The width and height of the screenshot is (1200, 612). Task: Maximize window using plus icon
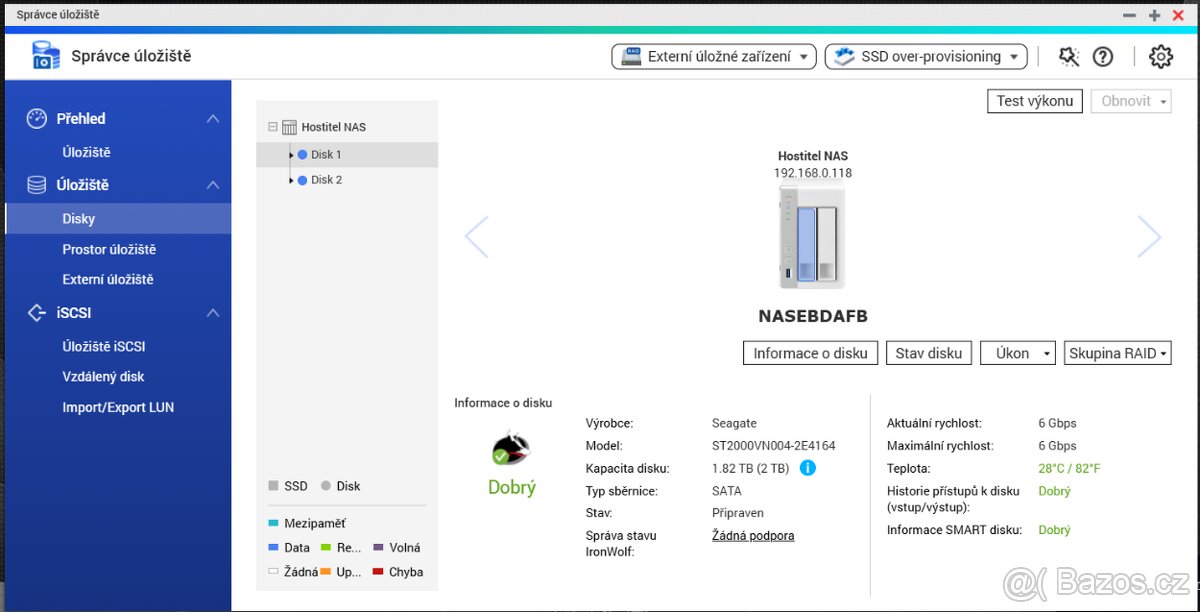point(1154,15)
